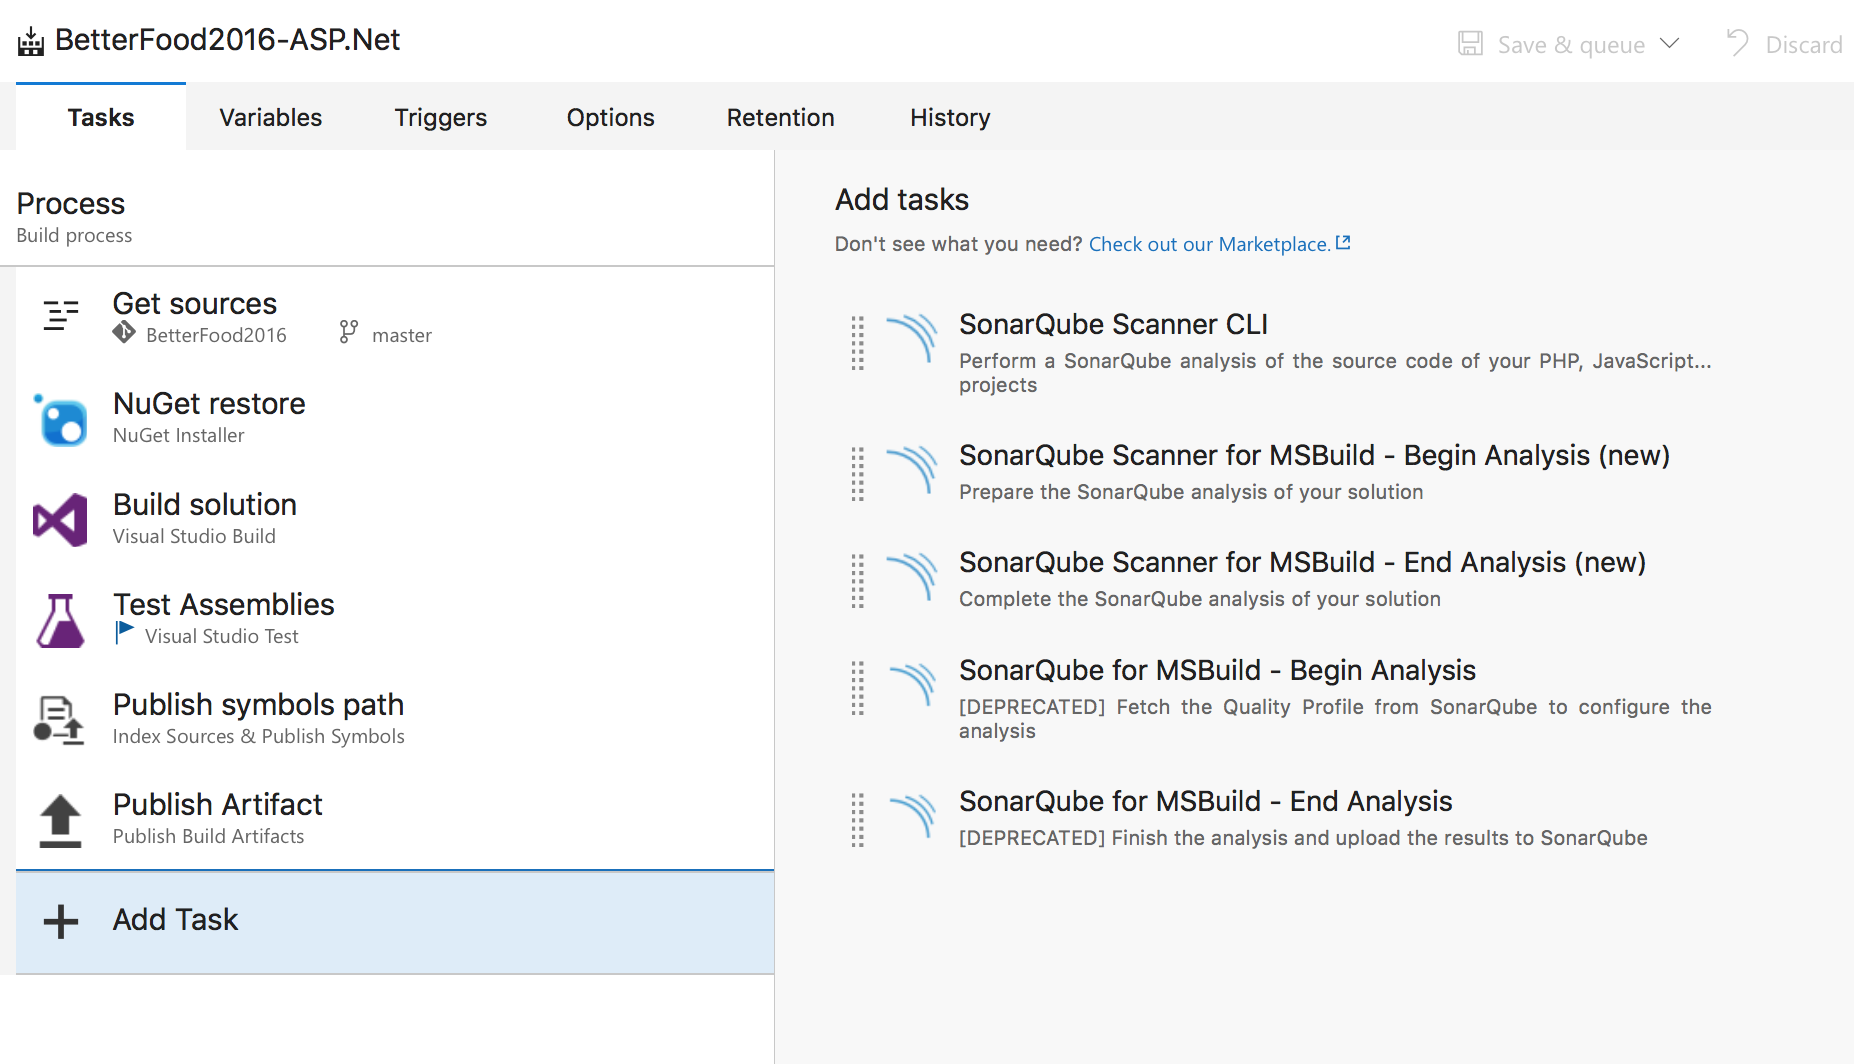Add SonarQube Scanner for MSBuild - End Analysis (new)
Screen dimensions: 1854x1064
[x=1302, y=562]
